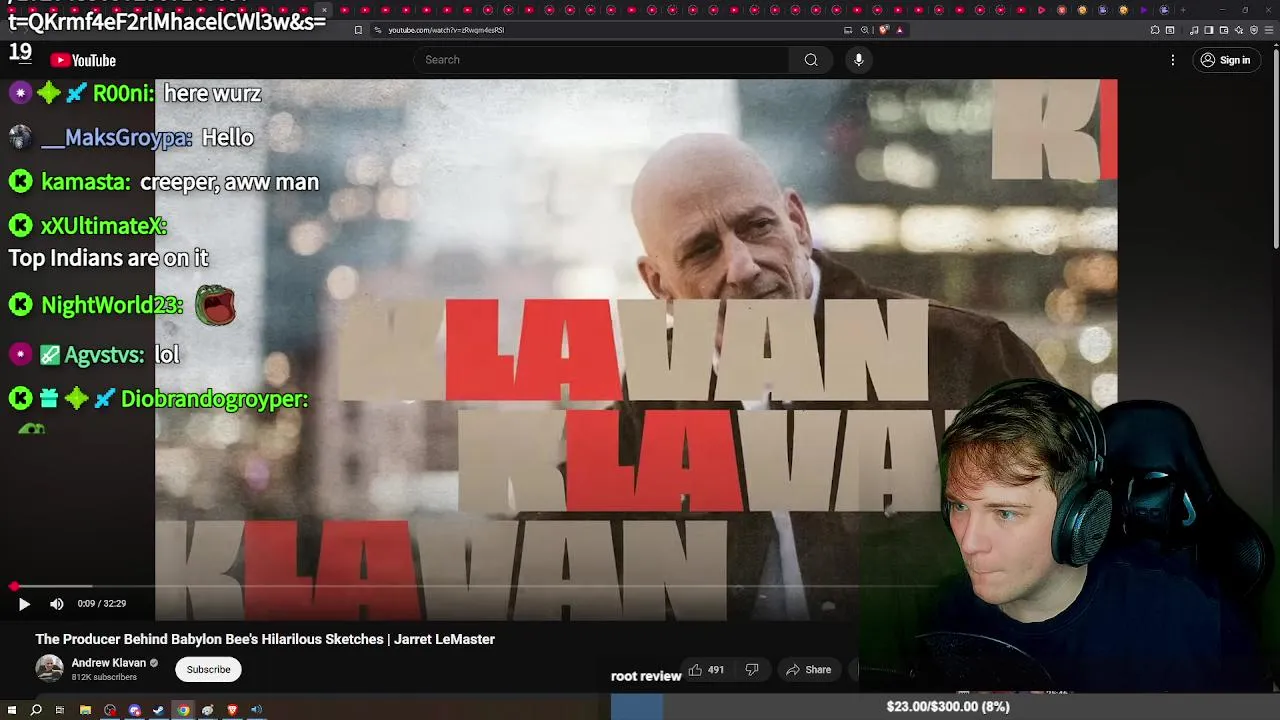This screenshot has width=1280, height=720.
Task: Go to the YouTube home logo
Action: pyautogui.click(x=83, y=60)
